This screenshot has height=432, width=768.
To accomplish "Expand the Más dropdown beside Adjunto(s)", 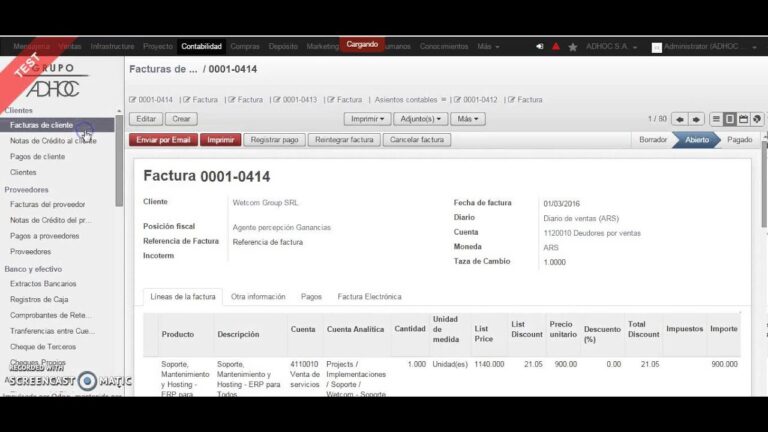I will click(x=468, y=119).
